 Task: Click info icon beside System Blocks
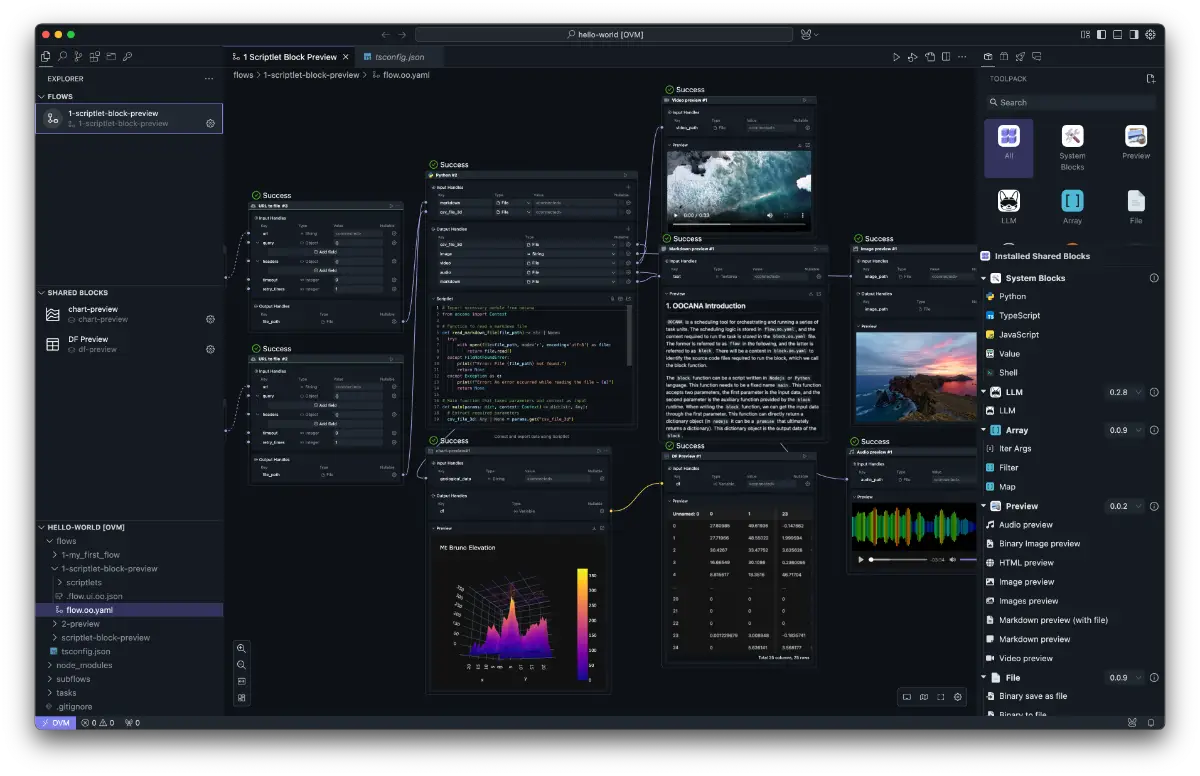(x=1154, y=278)
